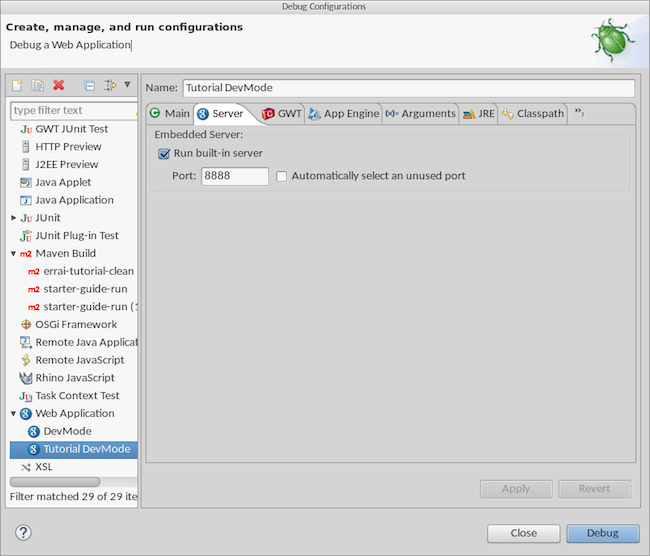Show hidden tabs via overflow chevron

click(x=579, y=112)
